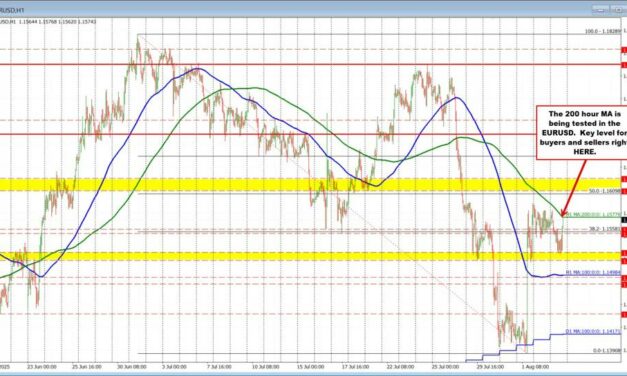The image size is (627, 376).
Task: Click time axis label 30 Jun 08:00
Action: [x=132, y=366]
